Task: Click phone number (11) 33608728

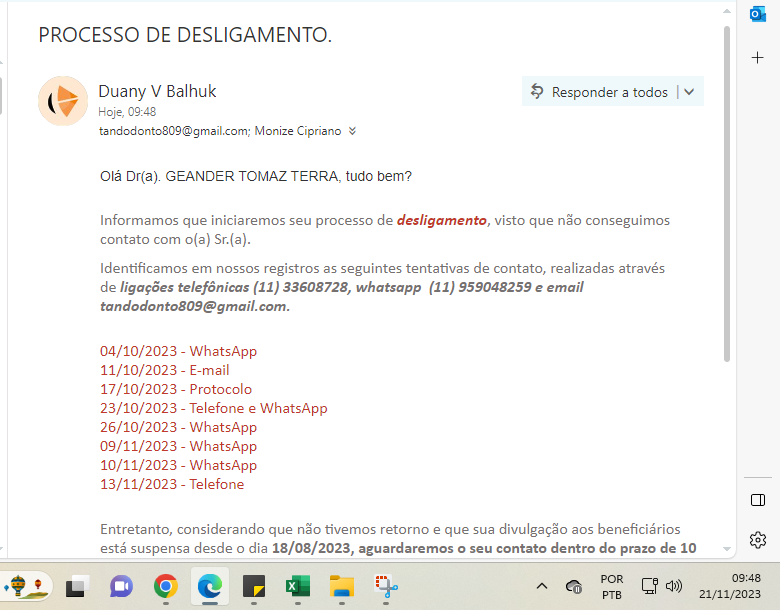Action: pyautogui.click(x=300, y=287)
